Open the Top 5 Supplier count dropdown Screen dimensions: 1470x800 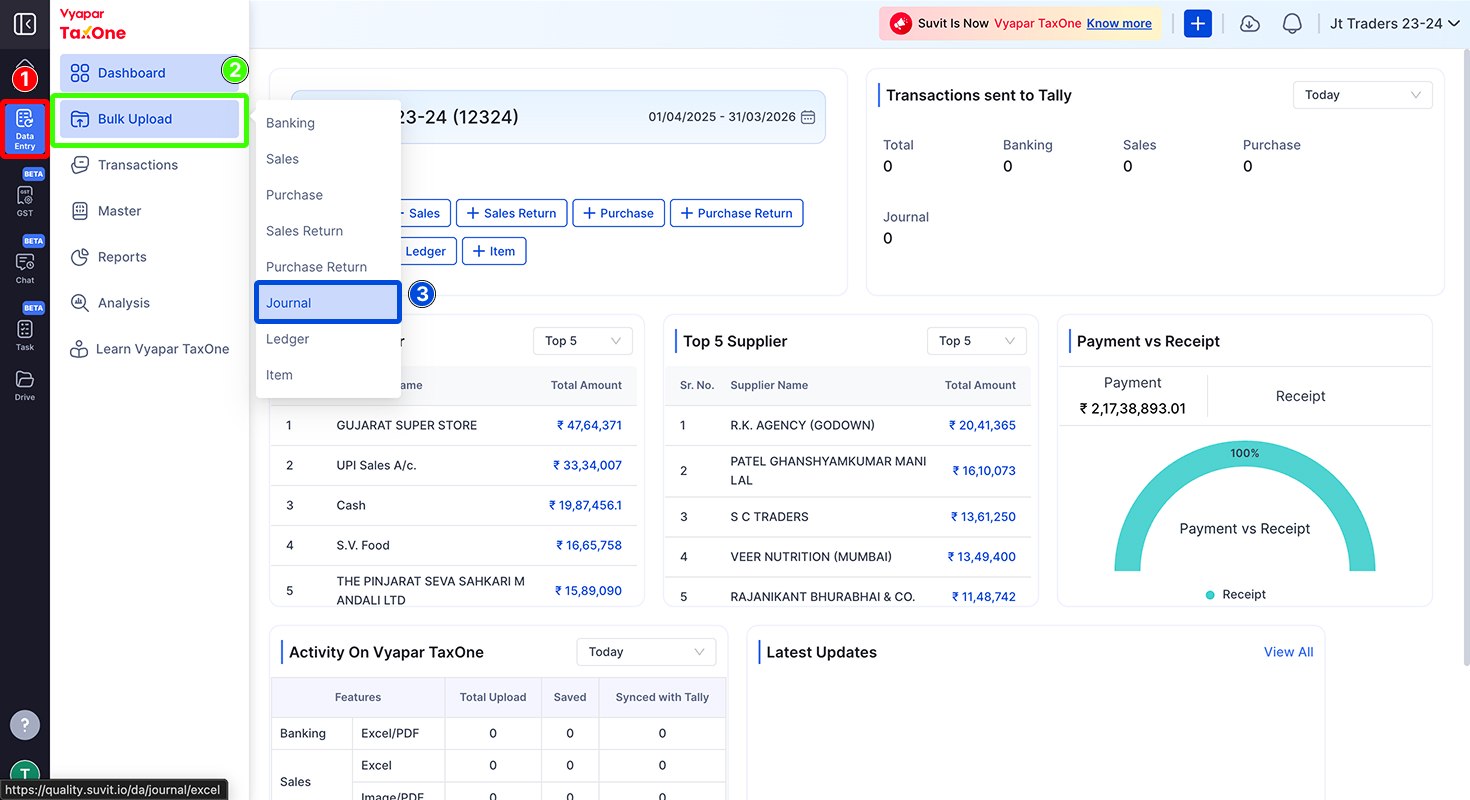976,341
